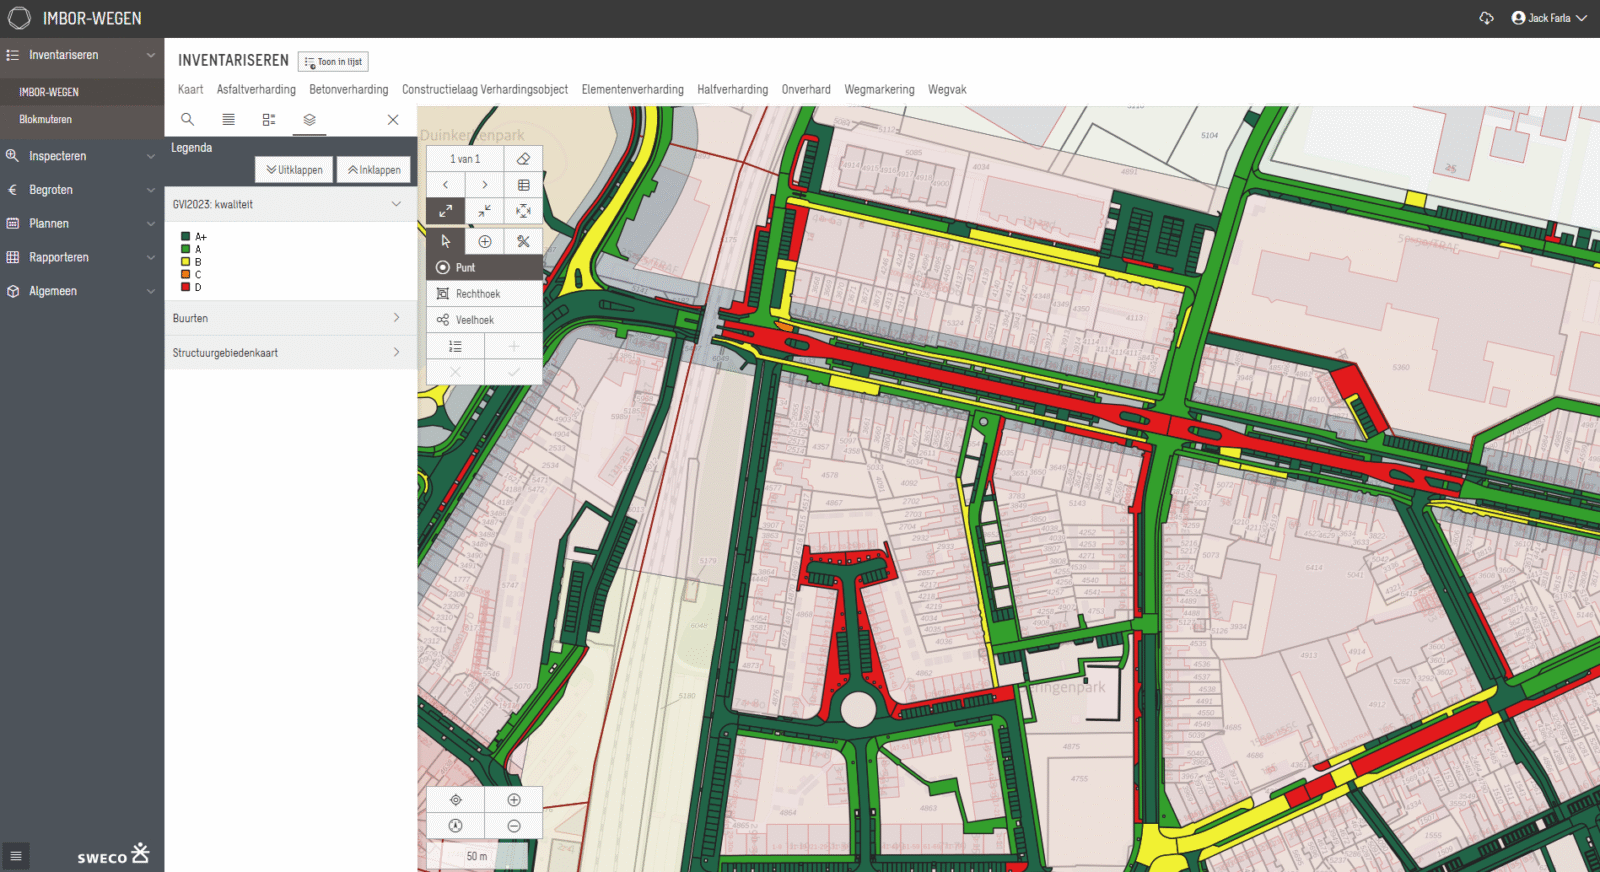1600x872 pixels.
Task: Select IMBOR-WEGEN in the sidebar
Action: tap(82, 92)
